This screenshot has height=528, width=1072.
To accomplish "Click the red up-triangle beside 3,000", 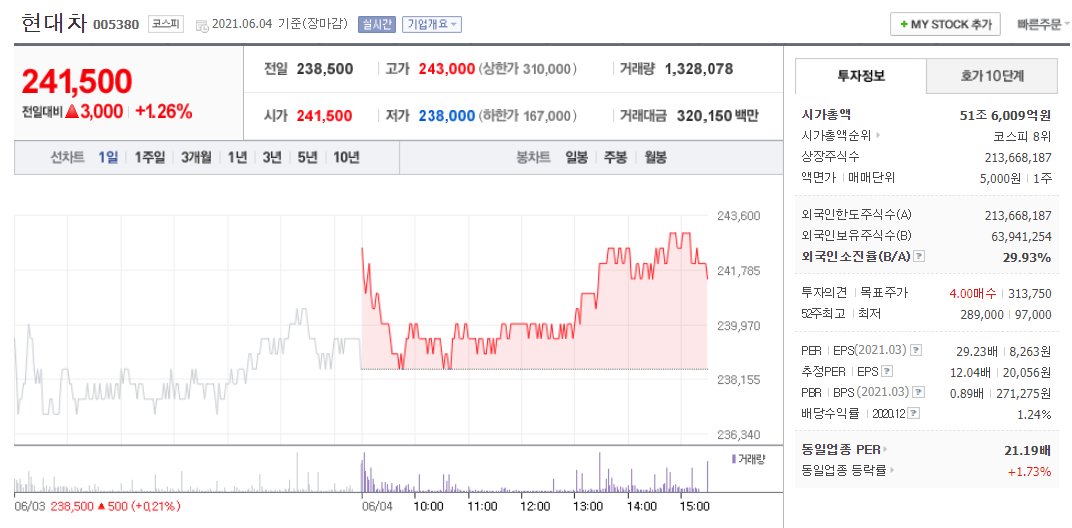I will 72,111.
